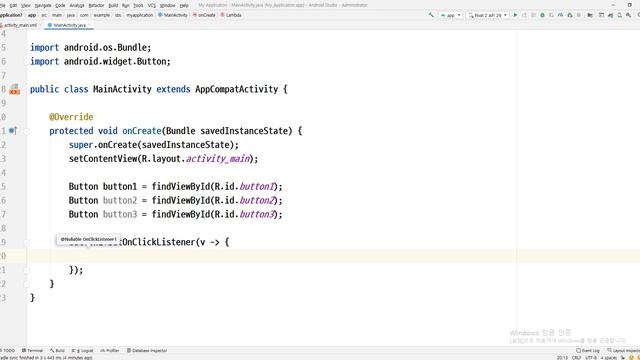Click the UTF-8 encoding status item
Image resolution: width=640 pixels, height=360 pixels.
coord(591,358)
